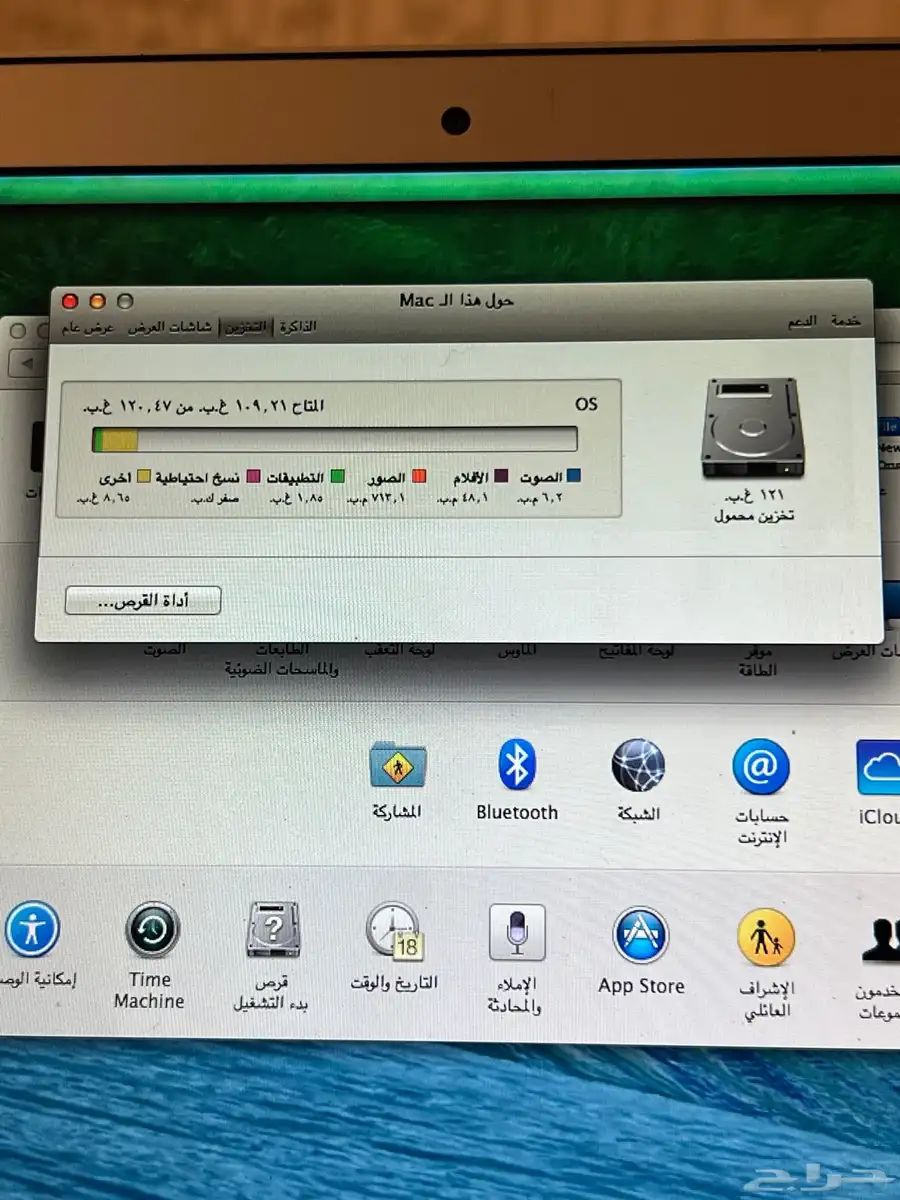Viewport: 900px width, 1200px height.
Task: Switch to the Storage (التخزين) tab
Action: point(246,327)
